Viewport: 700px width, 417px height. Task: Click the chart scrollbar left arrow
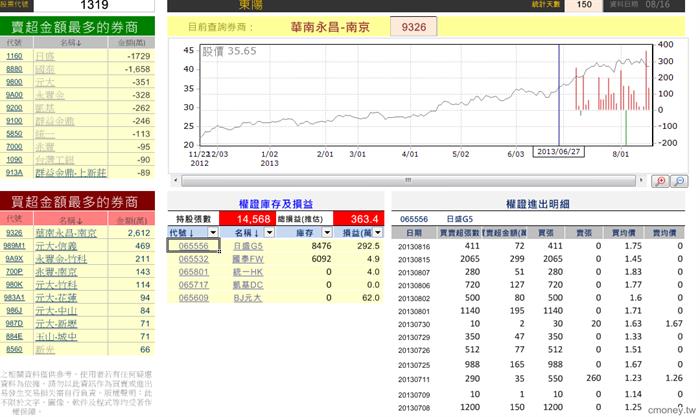tap(175, 180)
